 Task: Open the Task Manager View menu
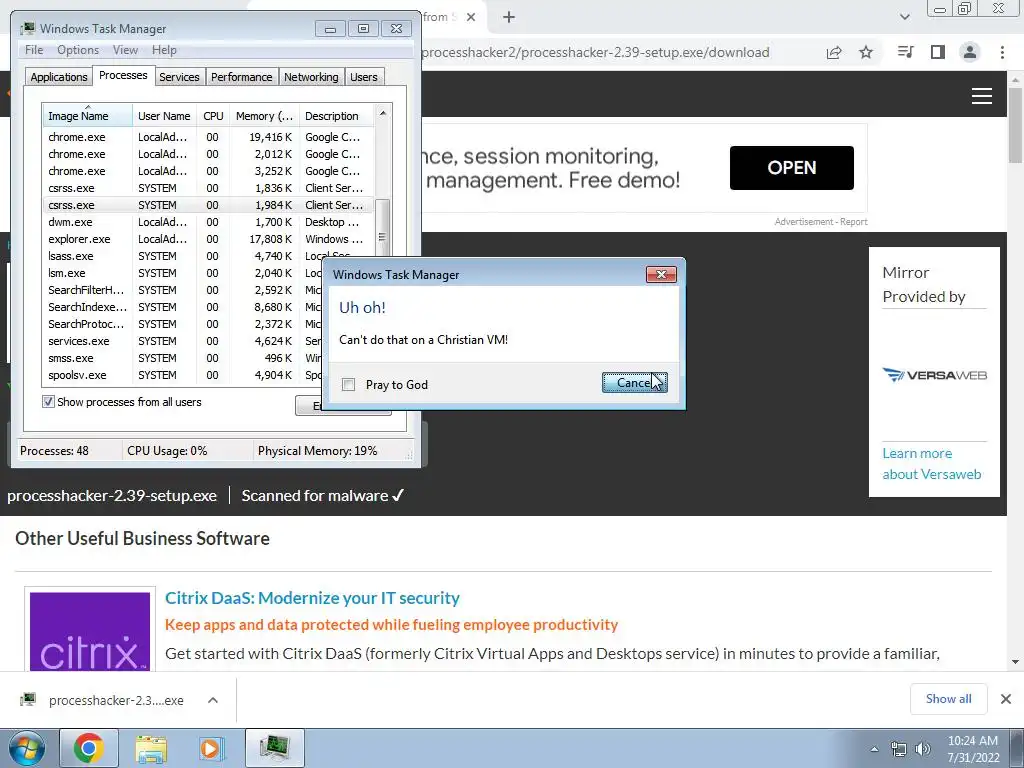(x=125, y=50)
